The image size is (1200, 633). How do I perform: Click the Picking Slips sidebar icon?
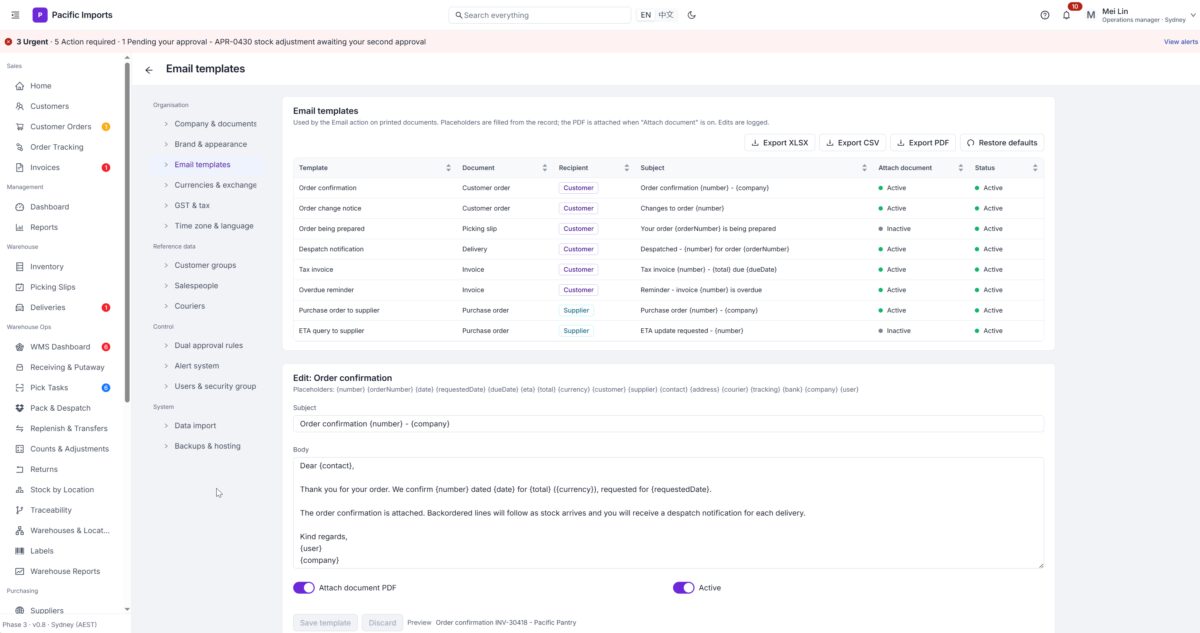coord(20,287)
